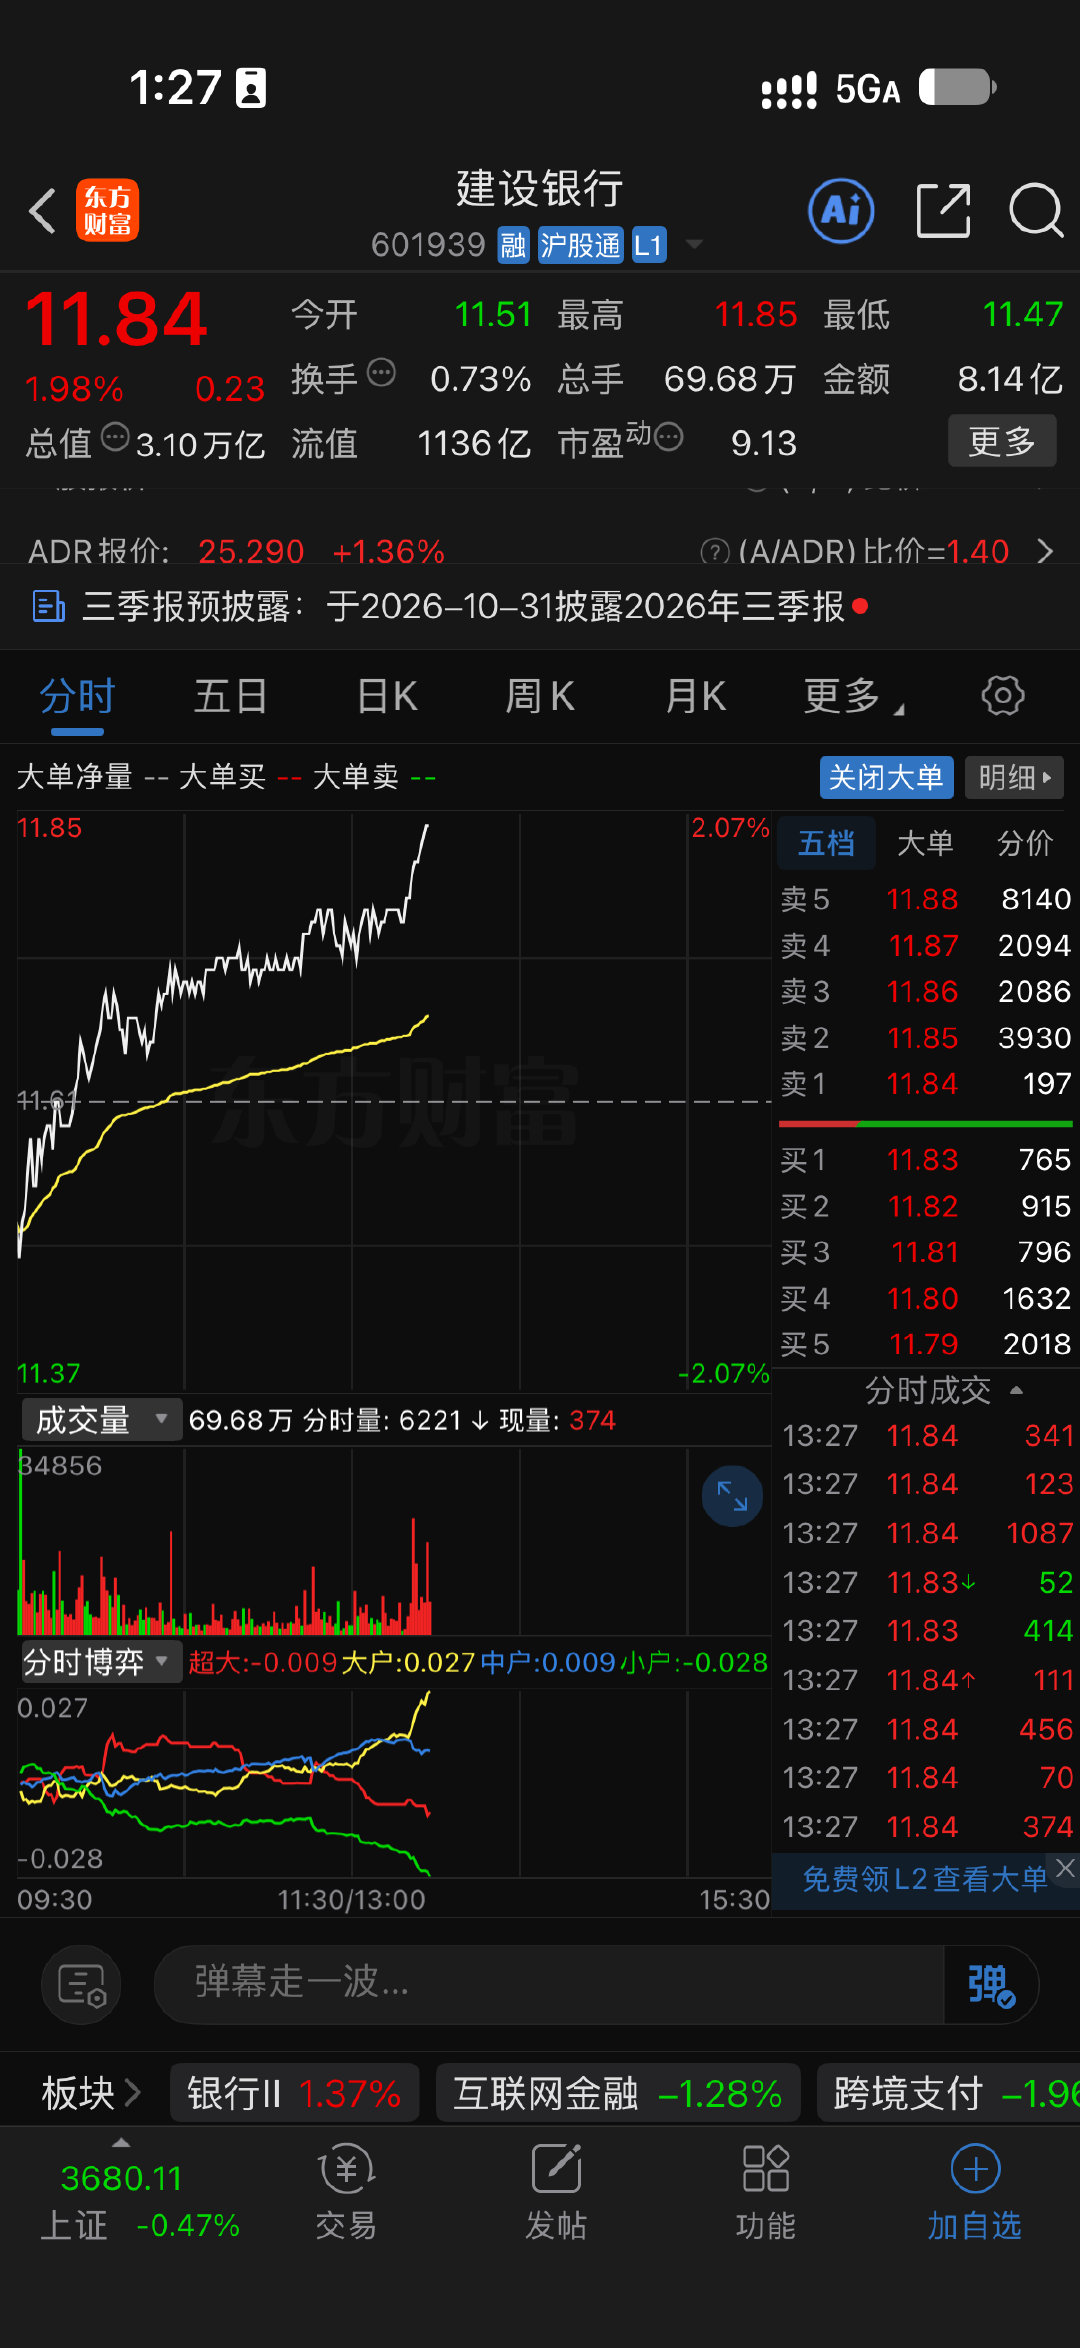Tap 卖1 price 11.84 row
1080x2348 pixels.
coord(926,1083)
